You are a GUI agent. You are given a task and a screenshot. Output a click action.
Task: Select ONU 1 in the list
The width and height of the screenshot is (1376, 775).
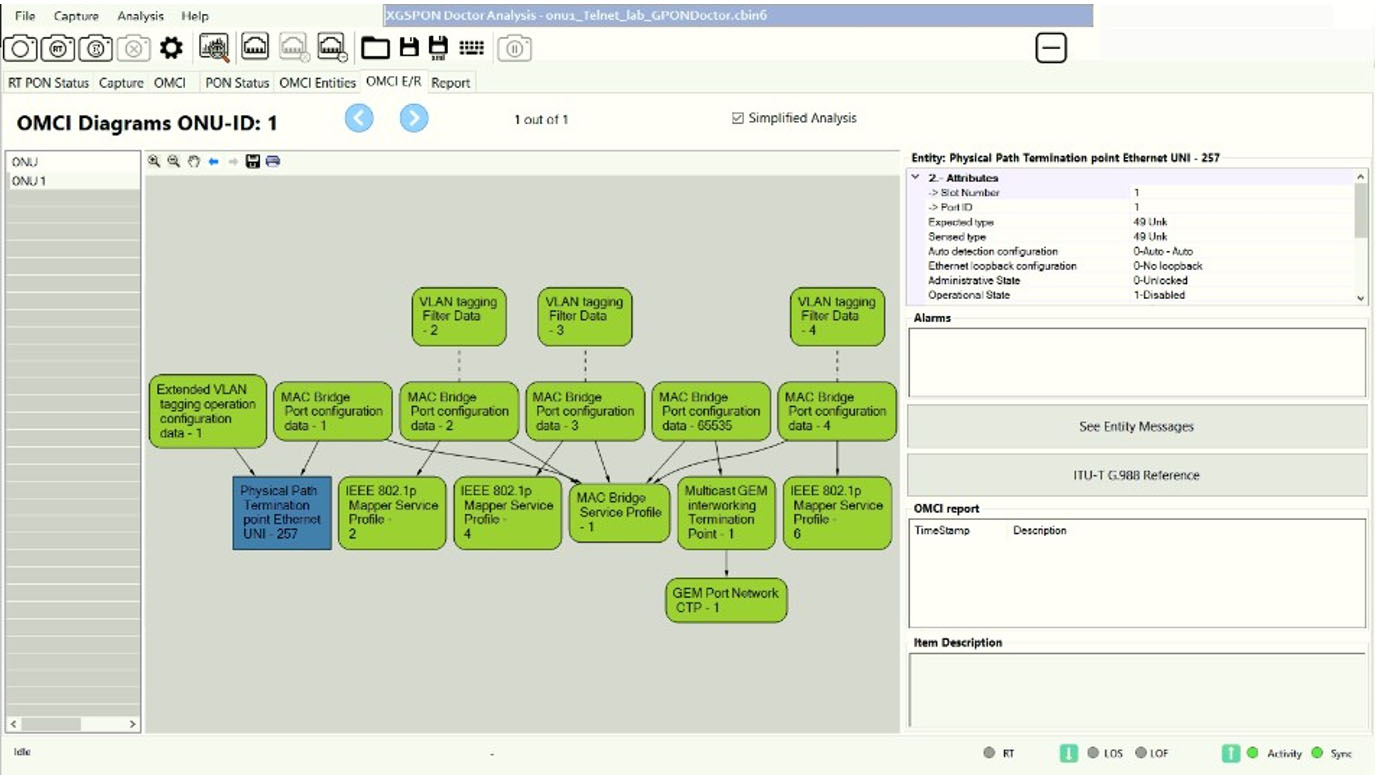[73, 181]
